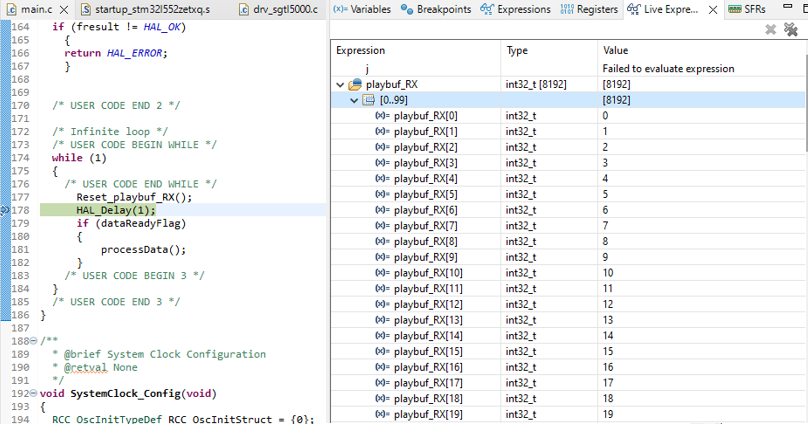The height and width of the screenshot is (445, 808).
Task: Select the Live Expressions view tab
Action: click(663, 9)
